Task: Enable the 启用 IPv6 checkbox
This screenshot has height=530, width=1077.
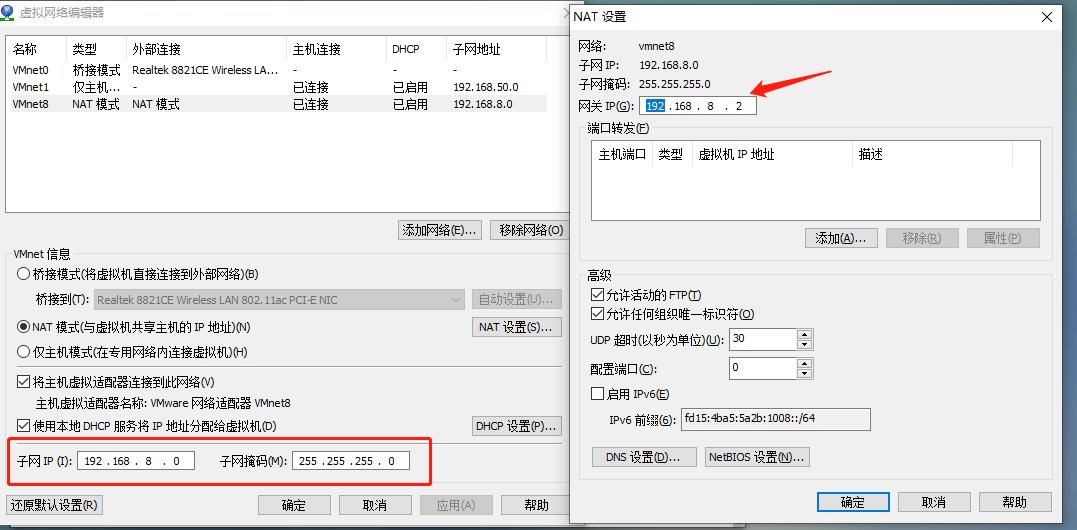Action: tap(596, 394)
